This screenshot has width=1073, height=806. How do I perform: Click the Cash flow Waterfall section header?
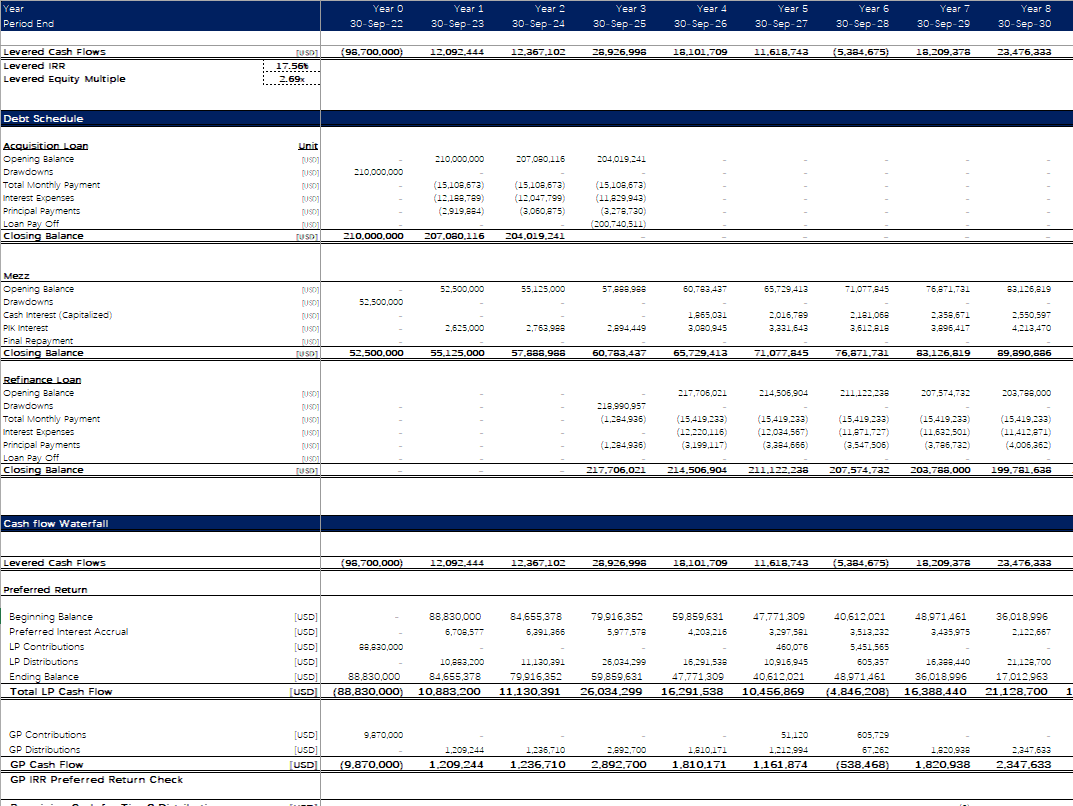(56, 523)
